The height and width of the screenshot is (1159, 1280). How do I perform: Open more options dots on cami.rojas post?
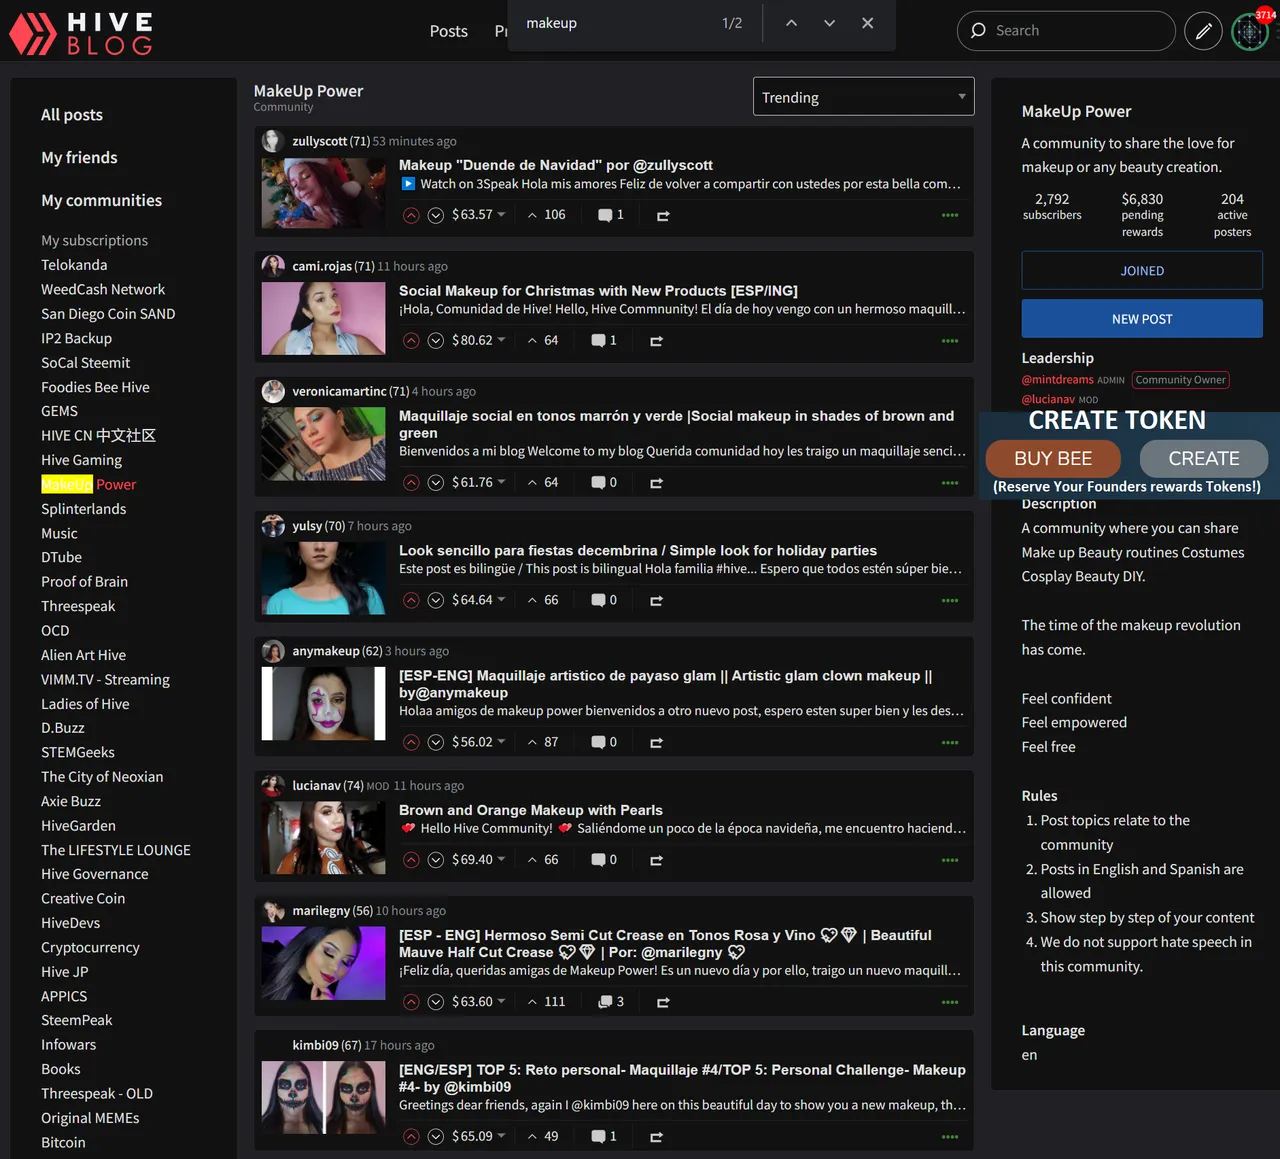950,341
